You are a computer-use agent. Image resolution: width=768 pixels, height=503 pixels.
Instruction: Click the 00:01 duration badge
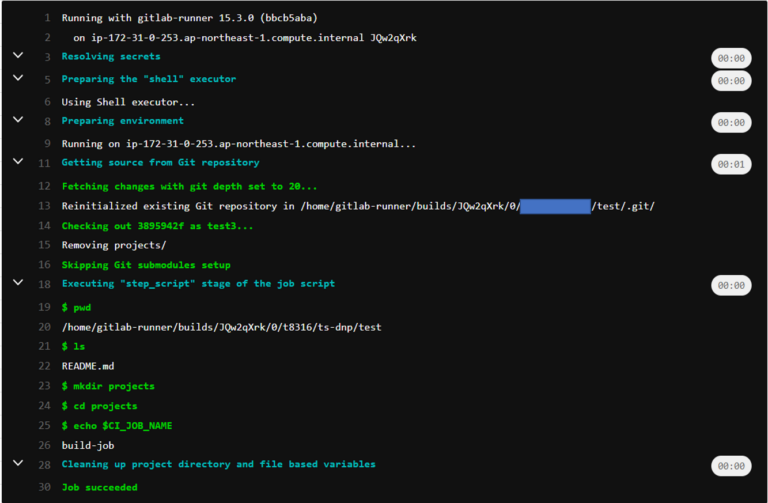[x=730, y=164]
